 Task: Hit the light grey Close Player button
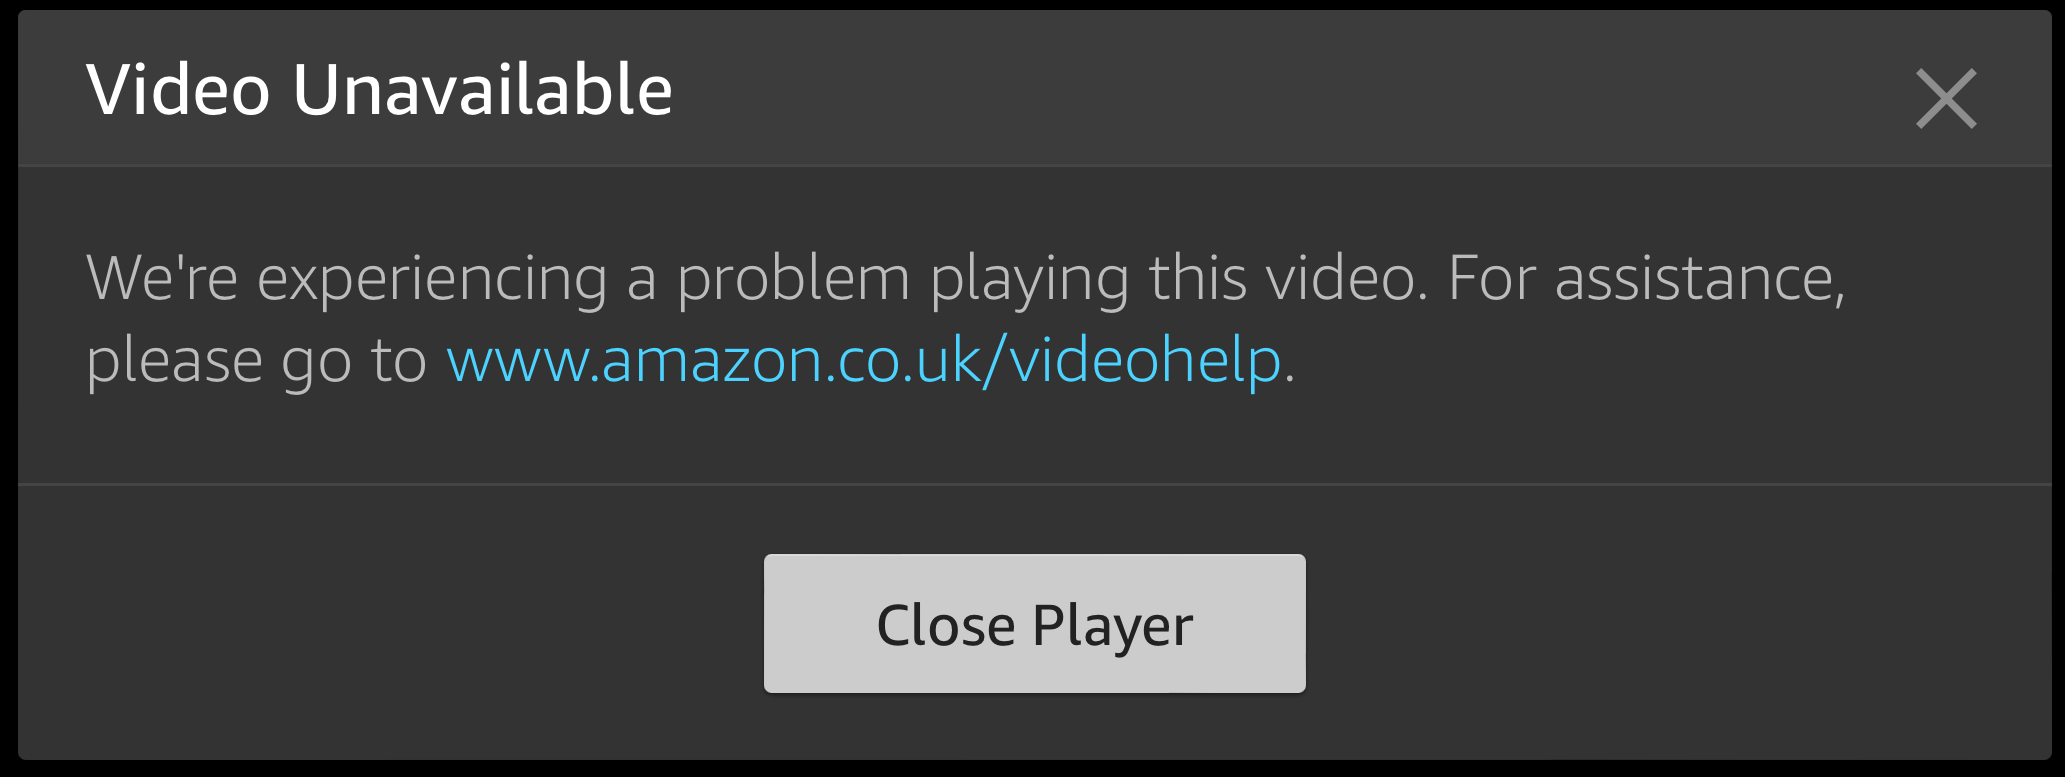coord(1035,623)
